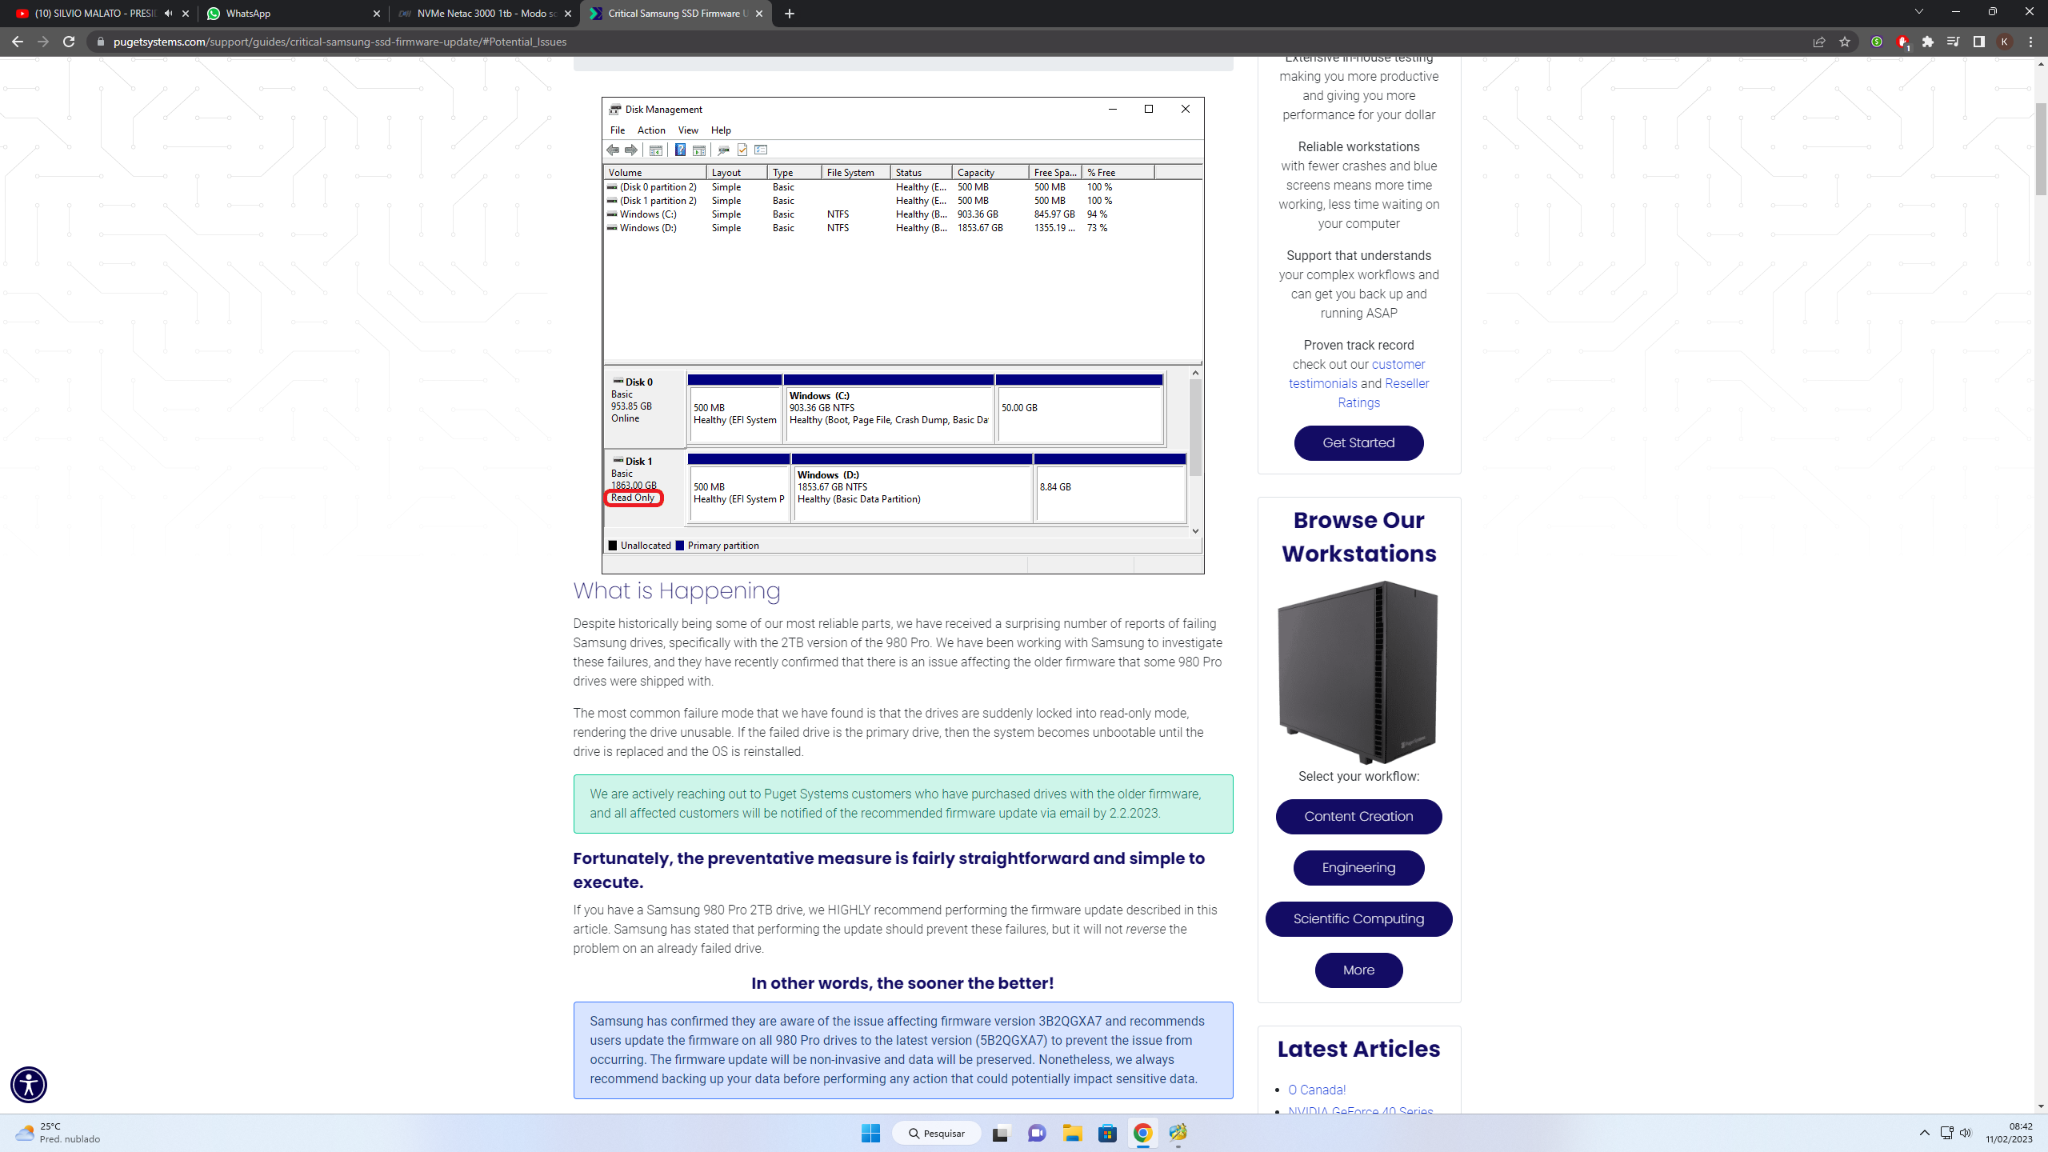2048x1152 pixels.
Task: Select the Scientific Computing workflow
Action: click(1358, 919)
